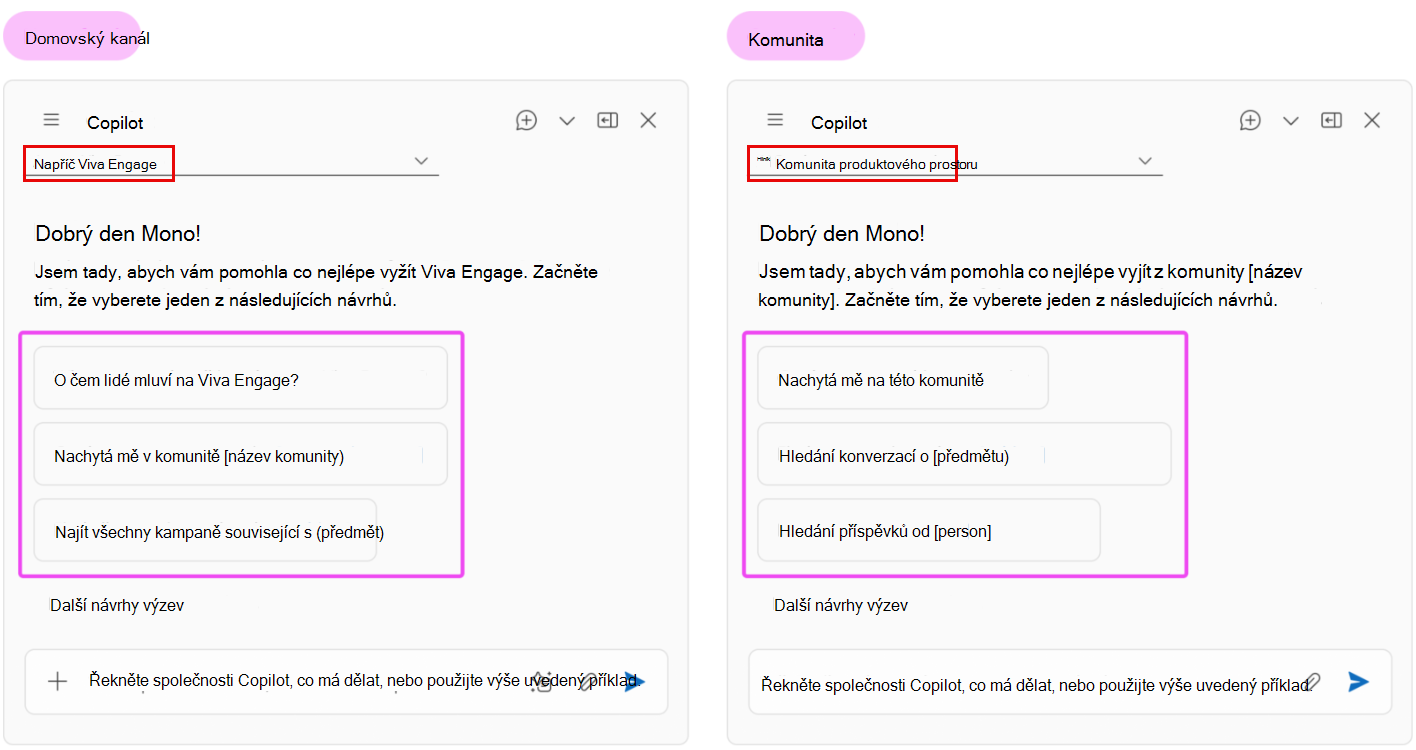The height and width of the screenshot is (750, 1416).
Task: Select suggestion Nachytá mě v komunitě
Action: (240, 454)
